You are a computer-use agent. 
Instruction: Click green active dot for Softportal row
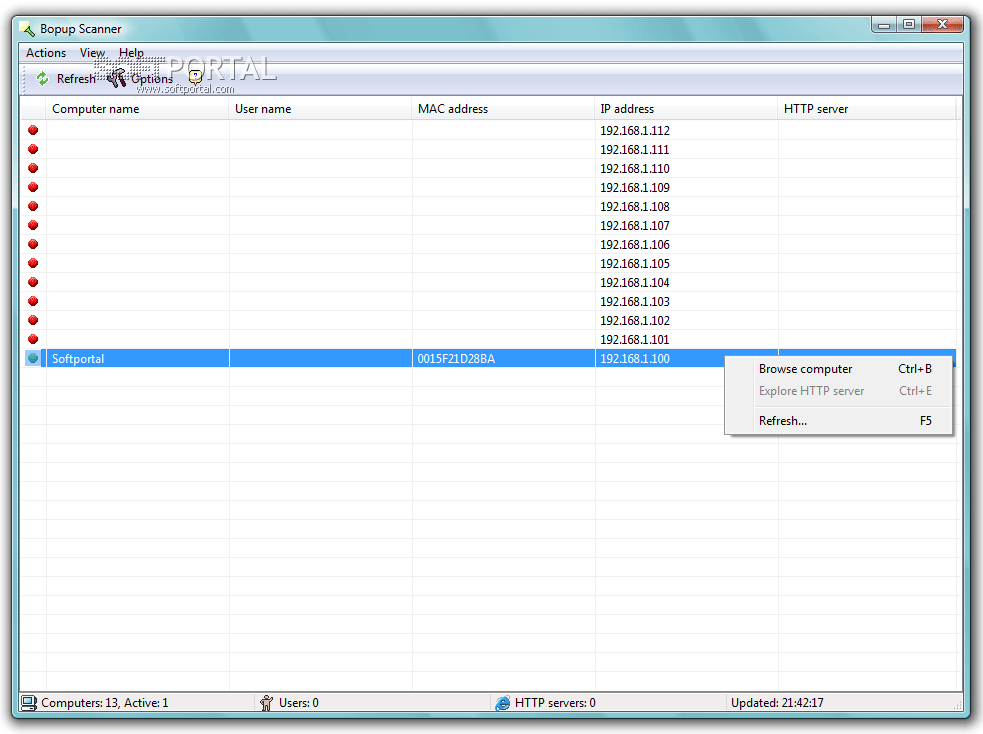[x=33, y=358]
